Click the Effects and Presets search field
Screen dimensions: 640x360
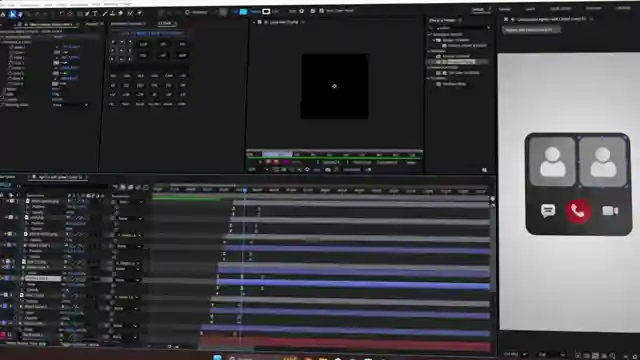(460, 28)
